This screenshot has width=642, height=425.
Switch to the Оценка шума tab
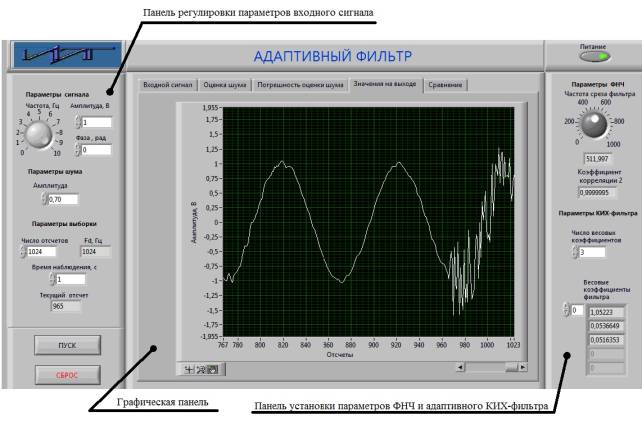click(x=225, y=85)
